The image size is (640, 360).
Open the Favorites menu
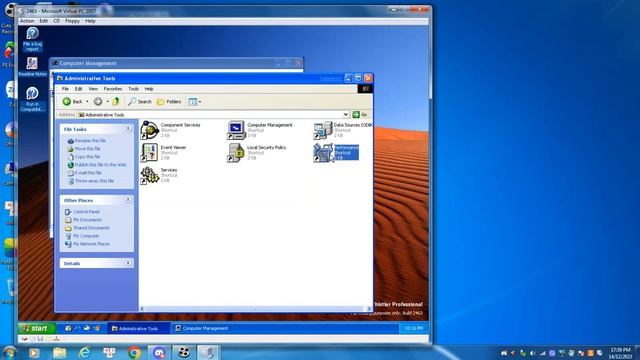pyautogui.click(x=113, y=89)
